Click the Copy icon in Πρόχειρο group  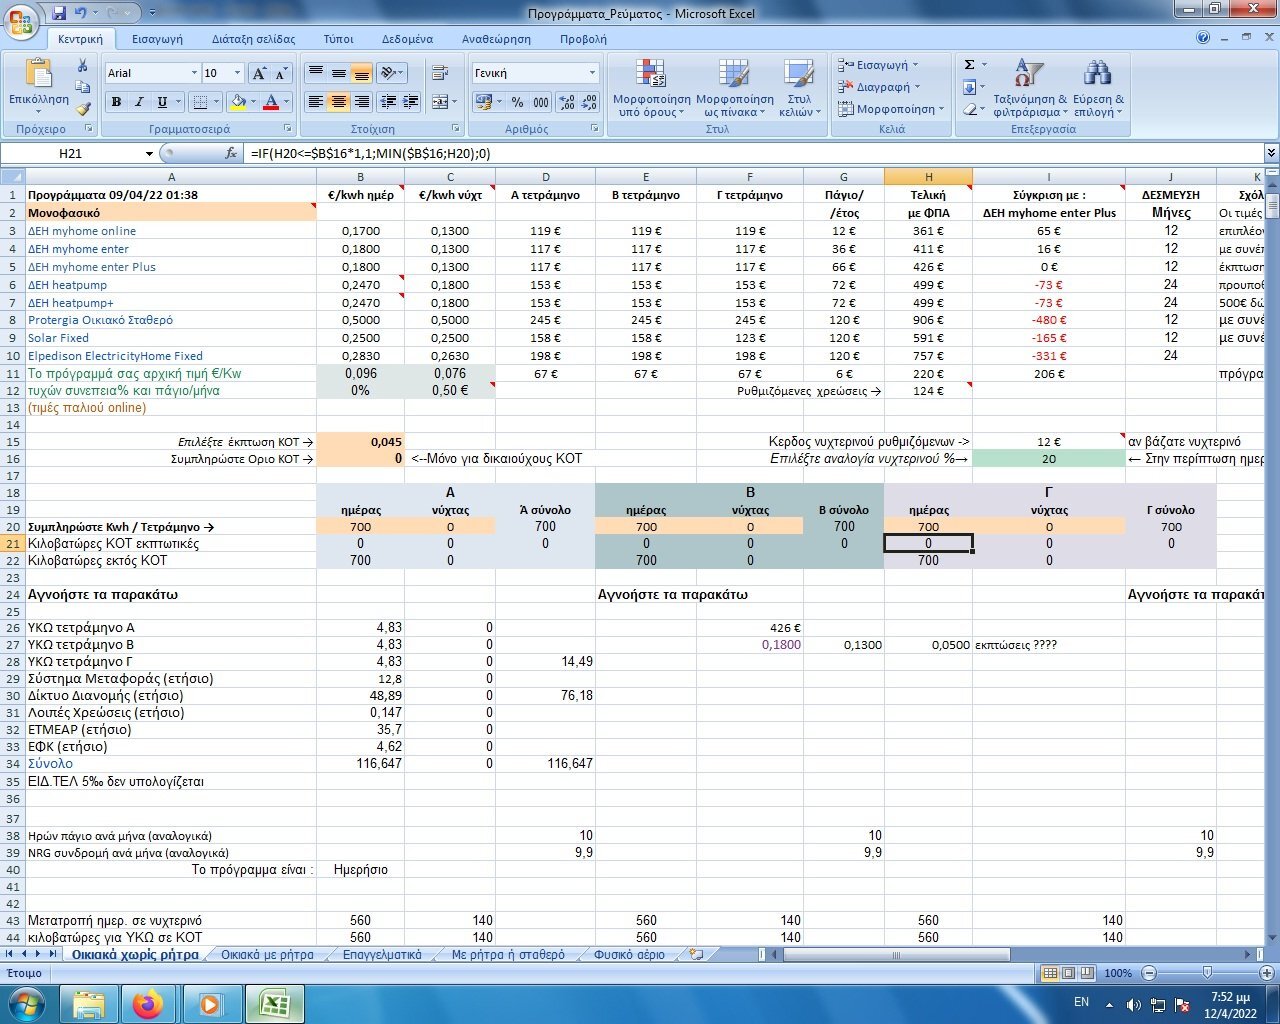[83, 88]
